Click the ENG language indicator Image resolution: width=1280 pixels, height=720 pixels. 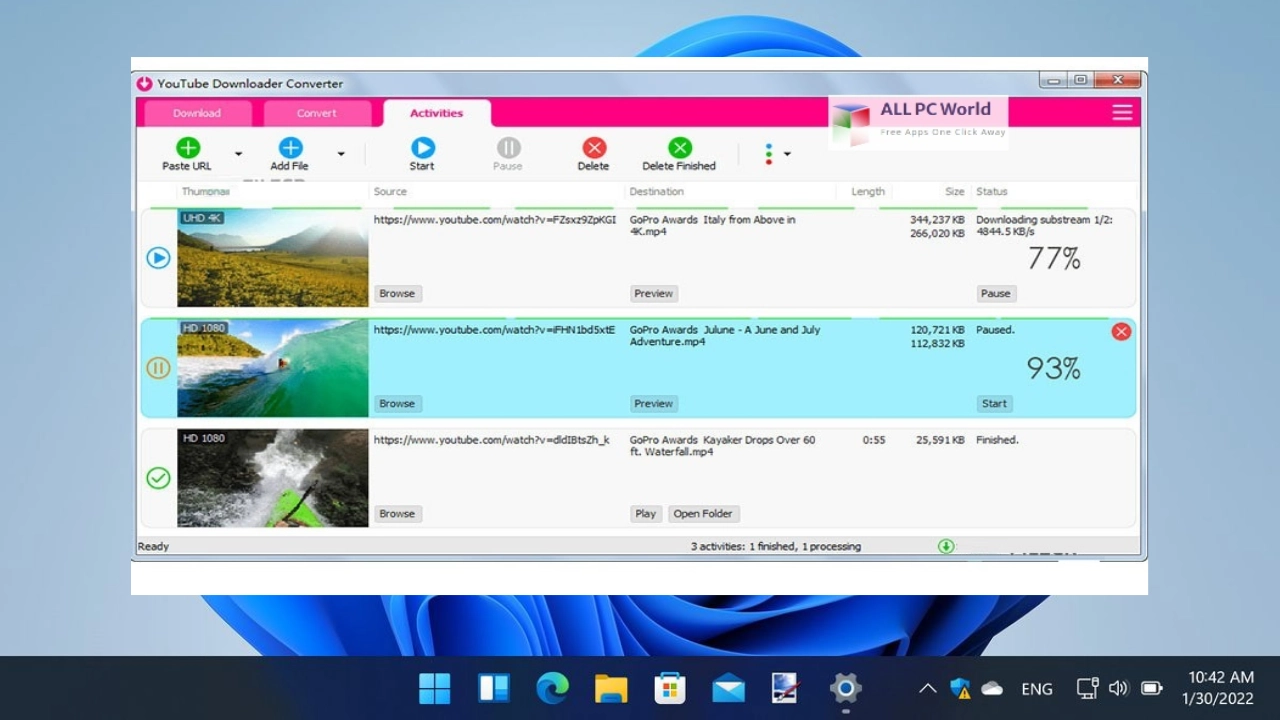(1037, 688)
